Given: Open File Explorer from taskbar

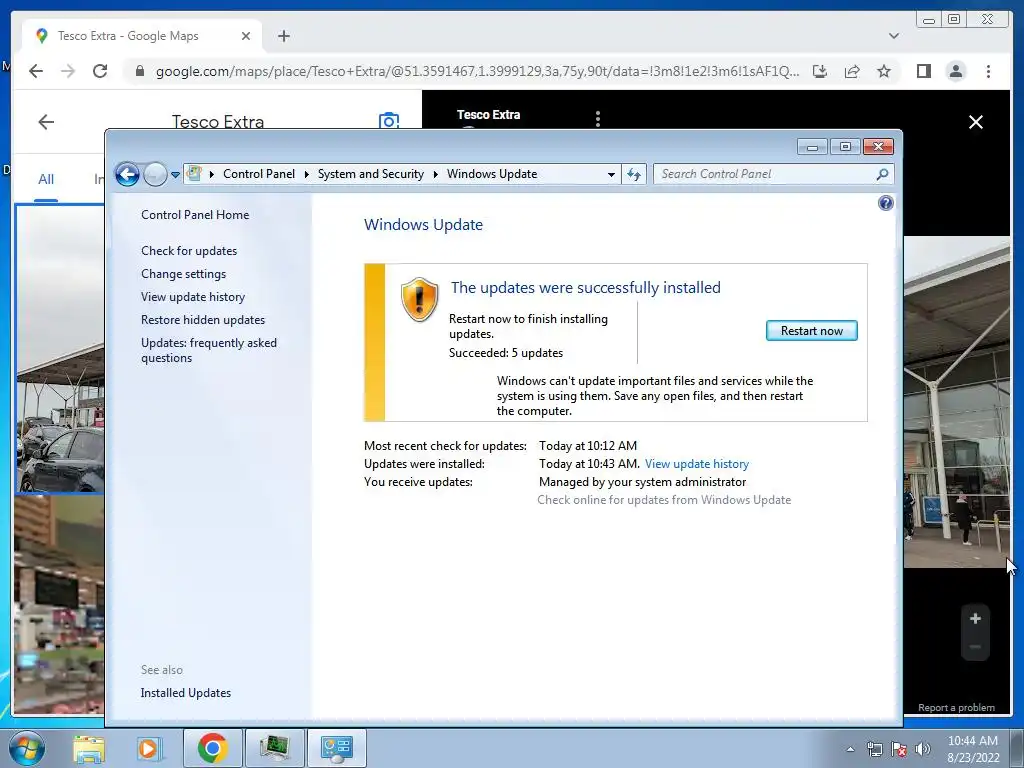Looking at the screenshot, I should click(89, 748).
